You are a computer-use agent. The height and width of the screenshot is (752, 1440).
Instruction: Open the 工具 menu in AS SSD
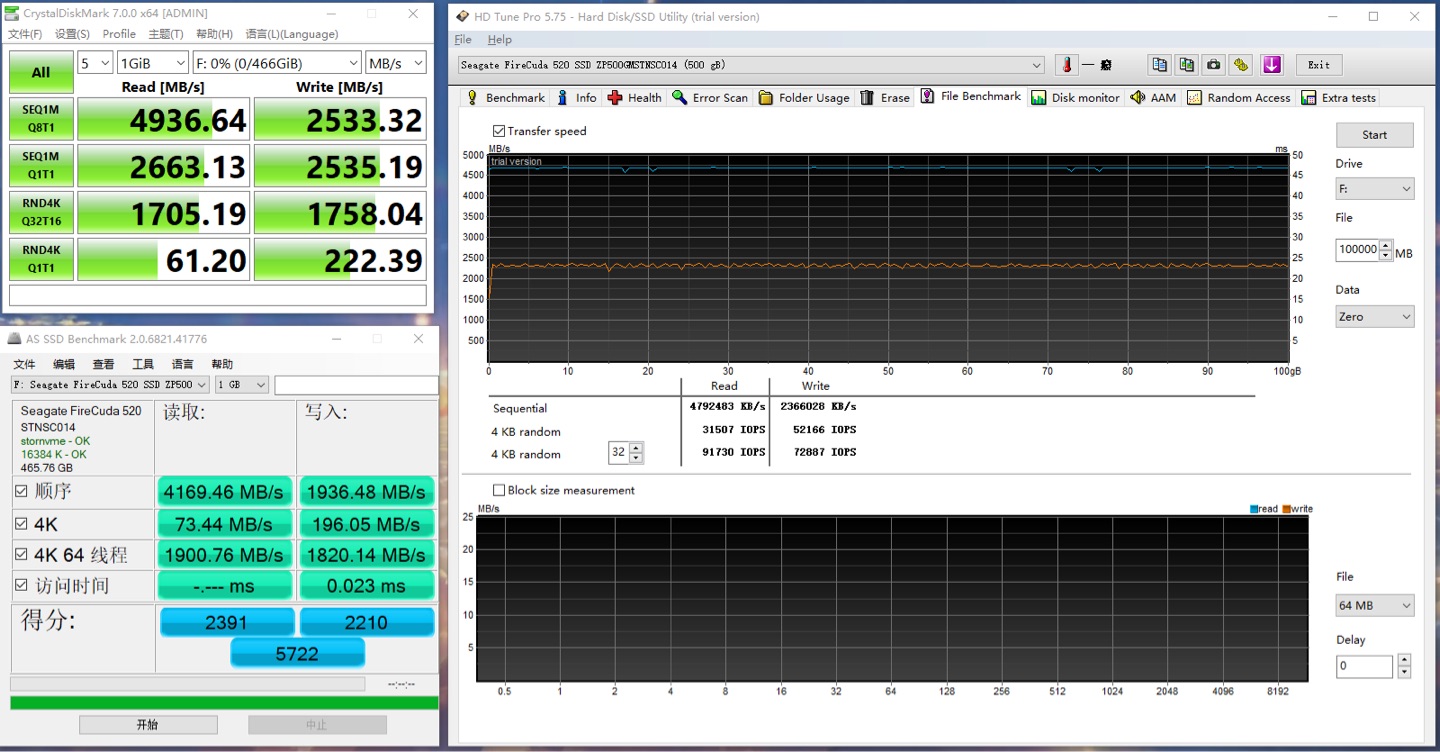click(143, 364)
